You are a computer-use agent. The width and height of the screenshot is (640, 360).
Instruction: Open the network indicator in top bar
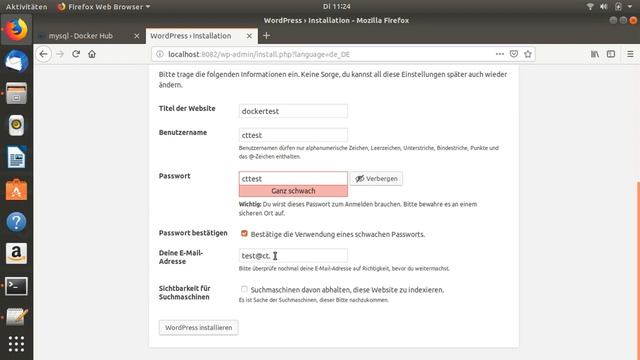pos(590,7)
